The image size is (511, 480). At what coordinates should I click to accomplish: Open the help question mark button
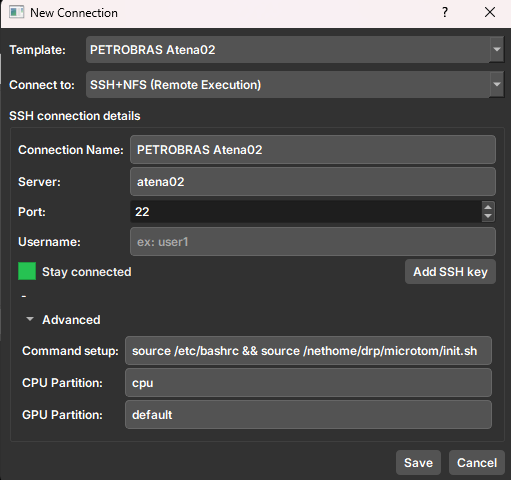pos(445,13)
